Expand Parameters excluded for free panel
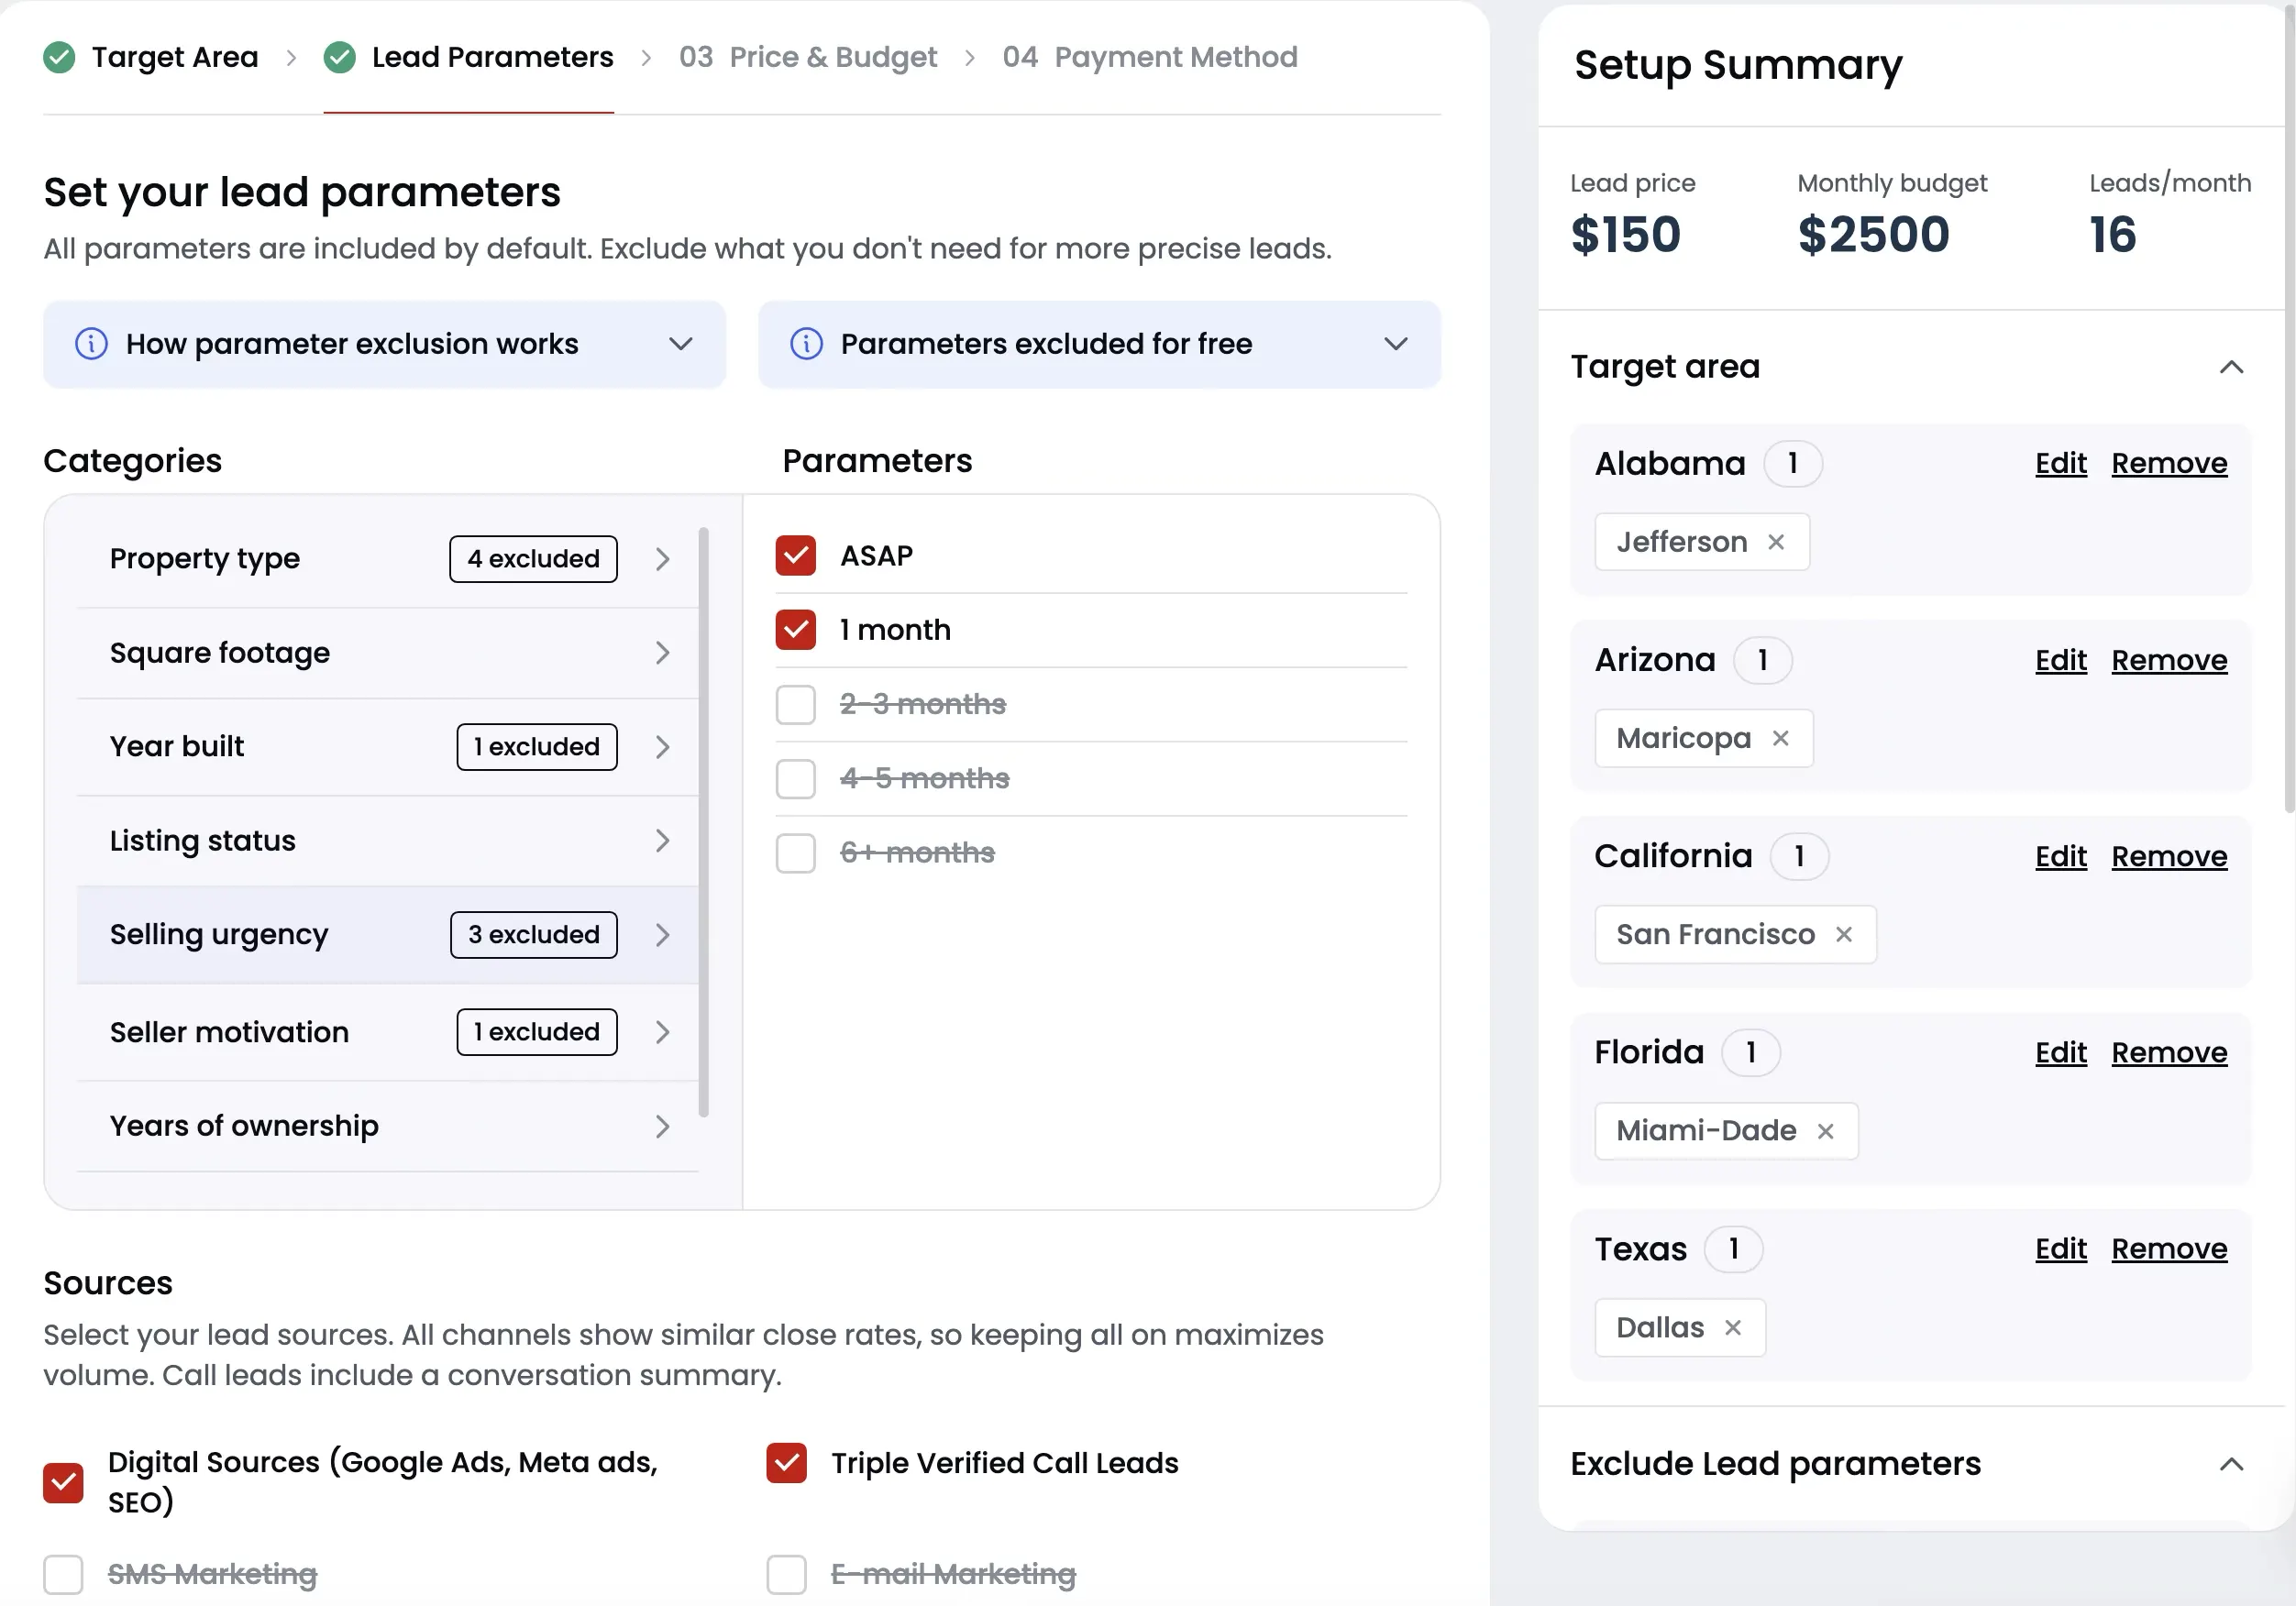Screen dimensions: 2296x1606 click(x=1099, y=344)
